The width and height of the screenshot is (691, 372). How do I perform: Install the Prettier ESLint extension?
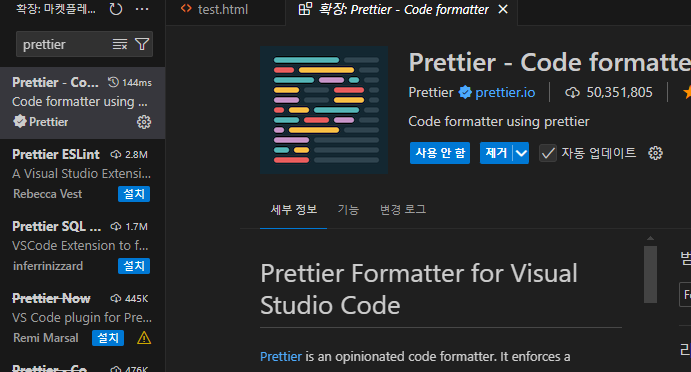pyautogui.click(x=134, y=194)
